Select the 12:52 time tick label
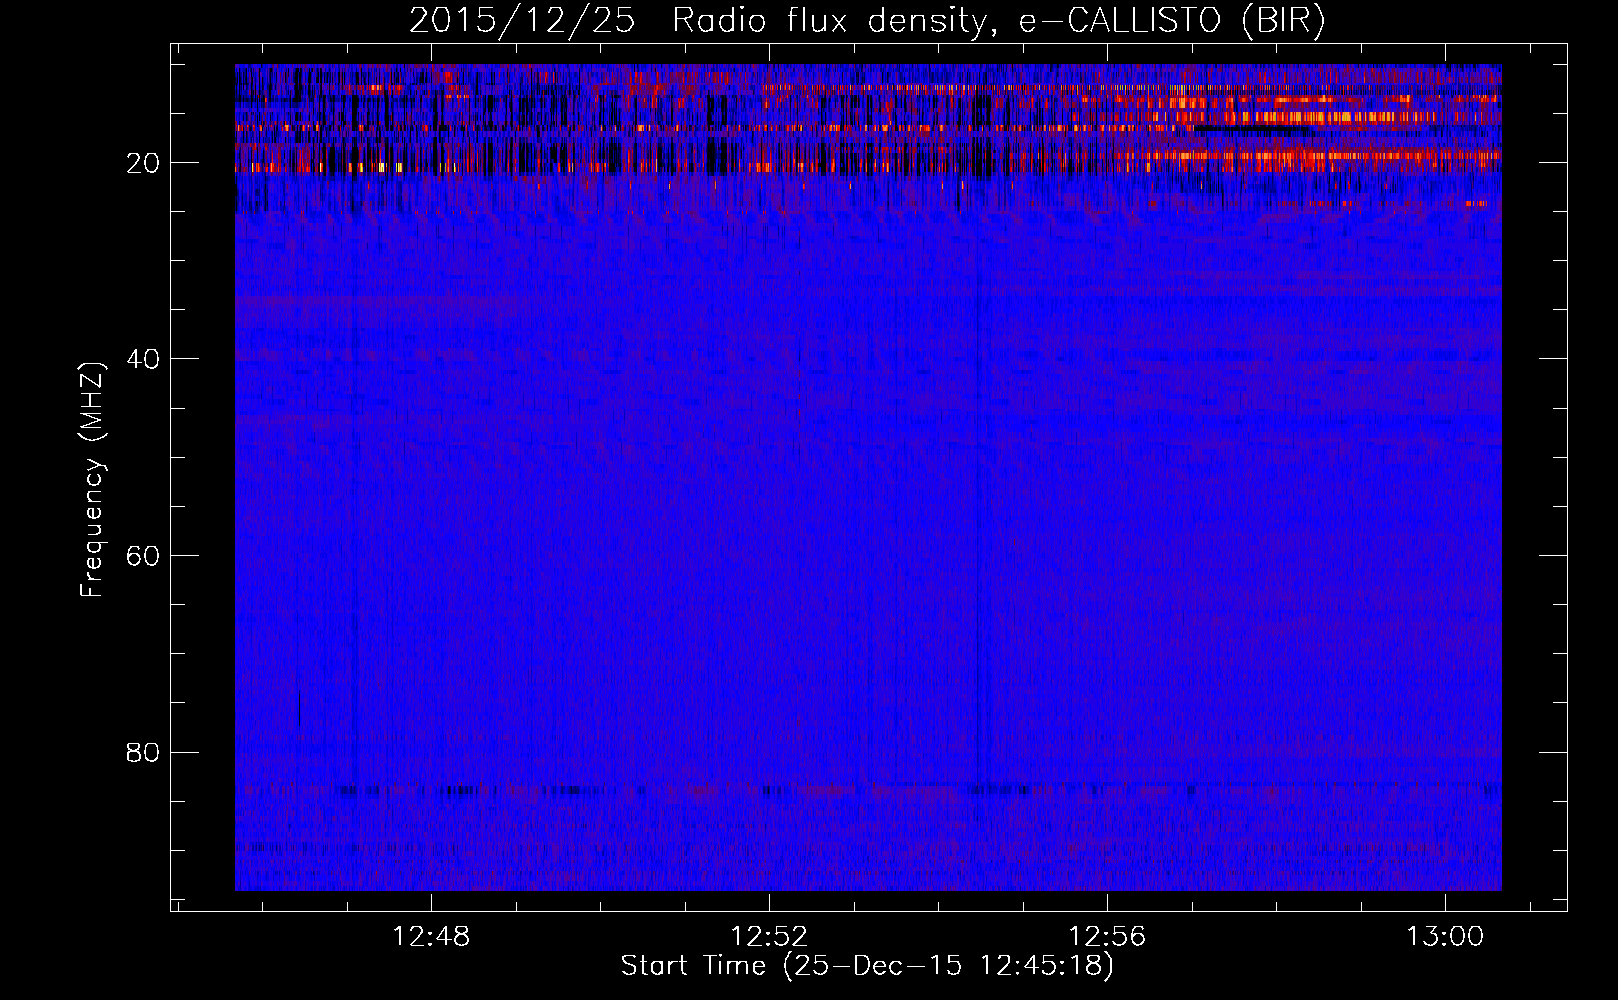 click(x=769, y=937)
